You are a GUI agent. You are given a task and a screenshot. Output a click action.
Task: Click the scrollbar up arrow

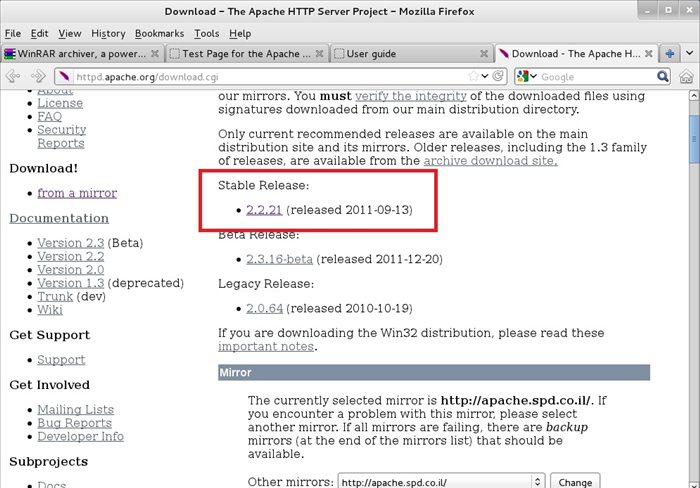[x=694, y=96]
